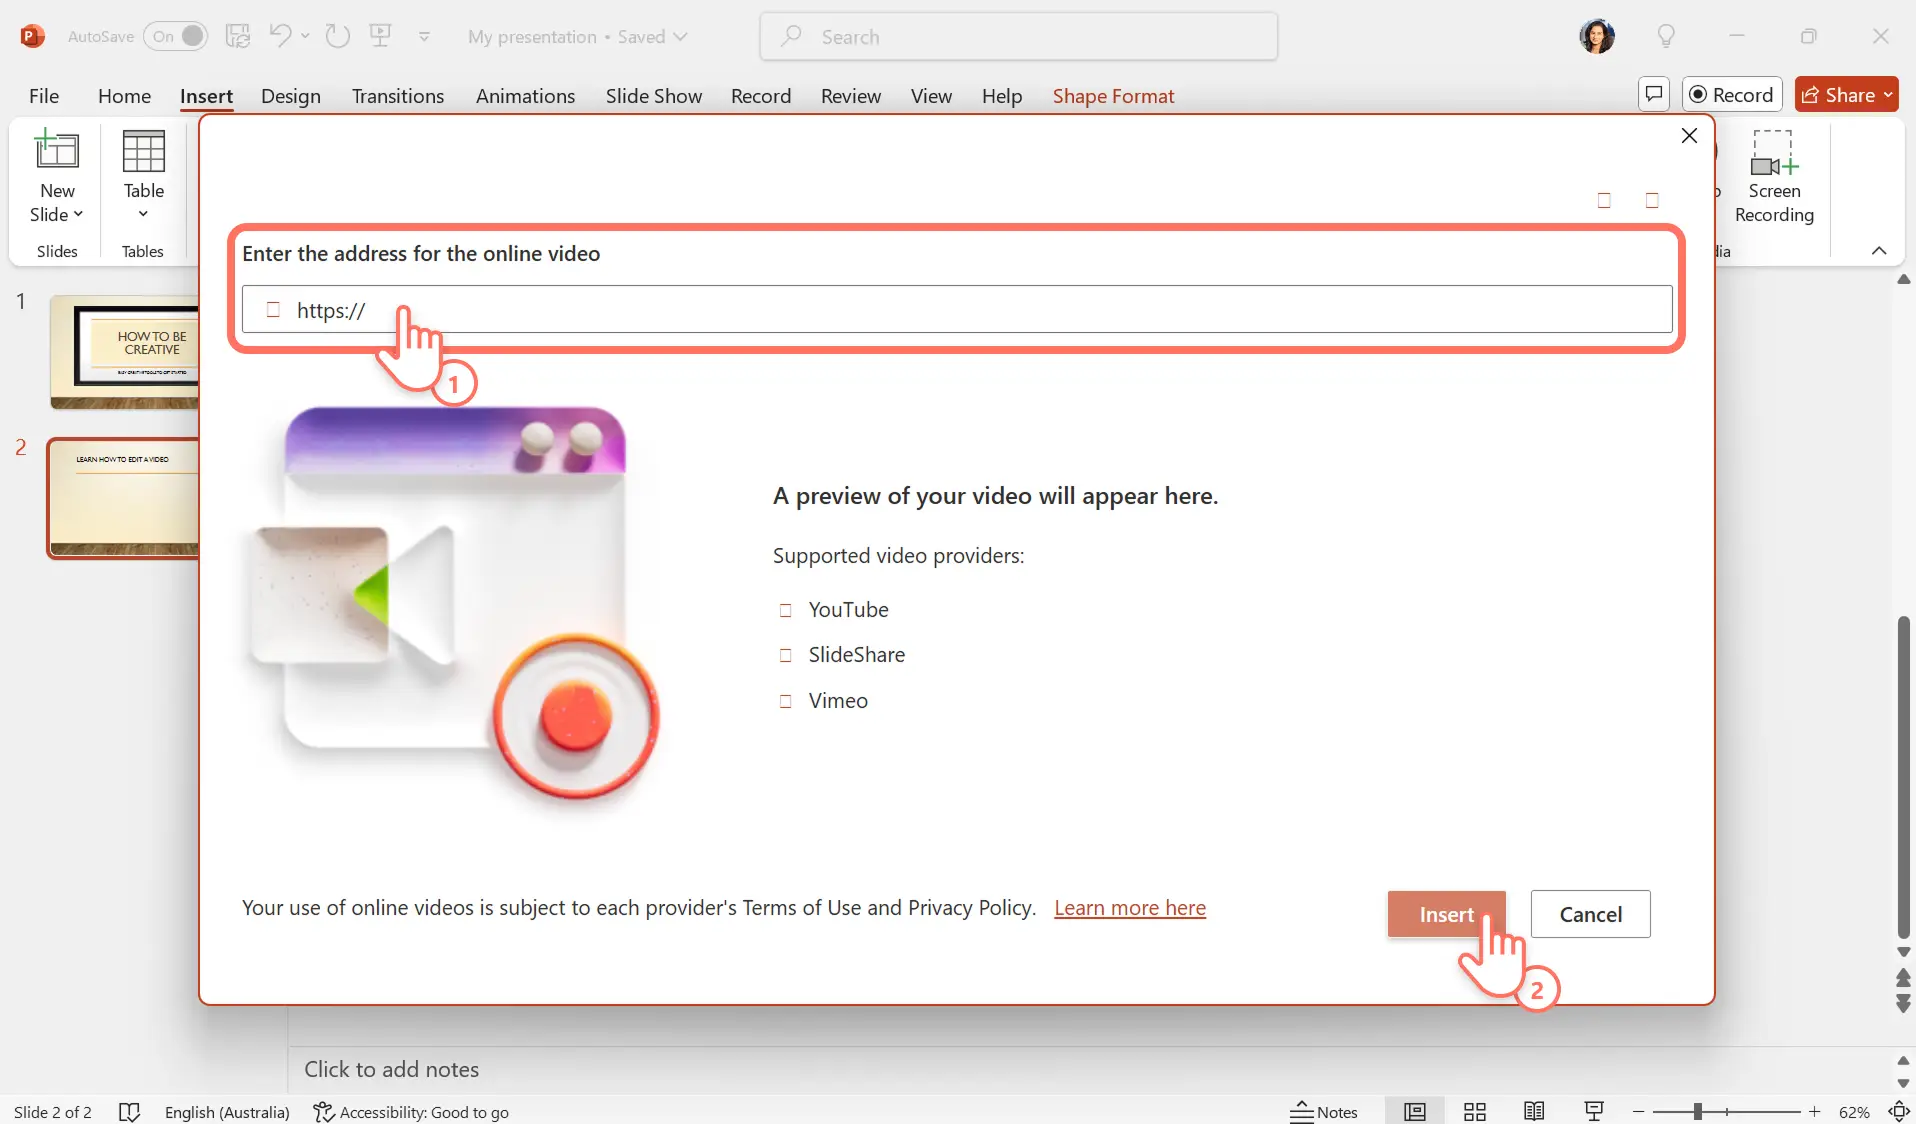Toggle the Notes pane button

coord(1324,1112)
